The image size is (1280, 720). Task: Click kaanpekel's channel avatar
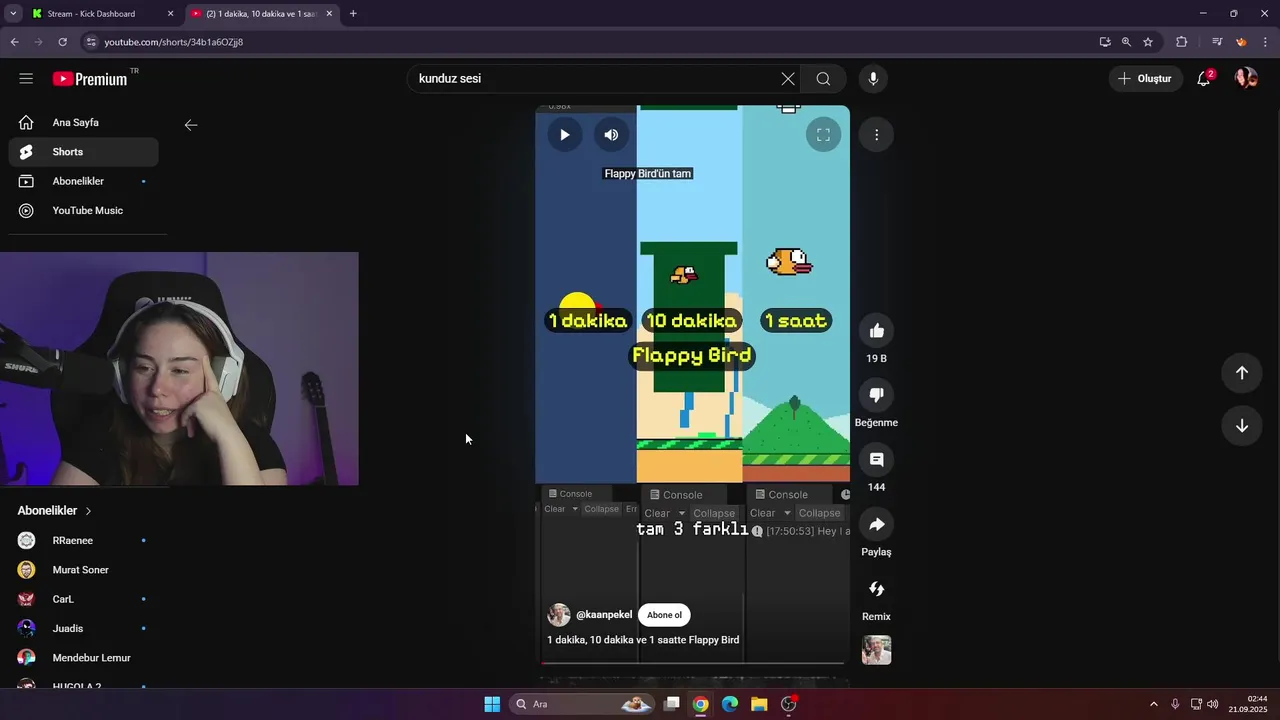coord(559,615)
